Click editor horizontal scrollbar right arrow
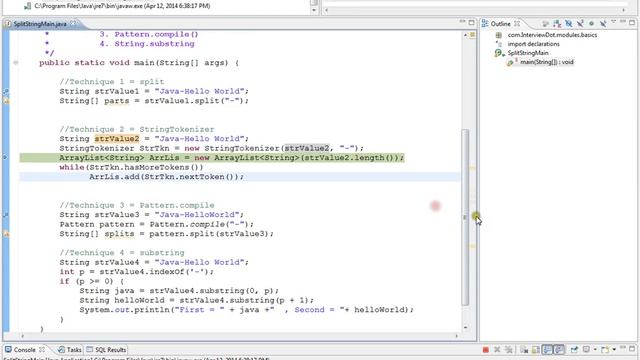640x360 pixels. click(x=456, y=336)
